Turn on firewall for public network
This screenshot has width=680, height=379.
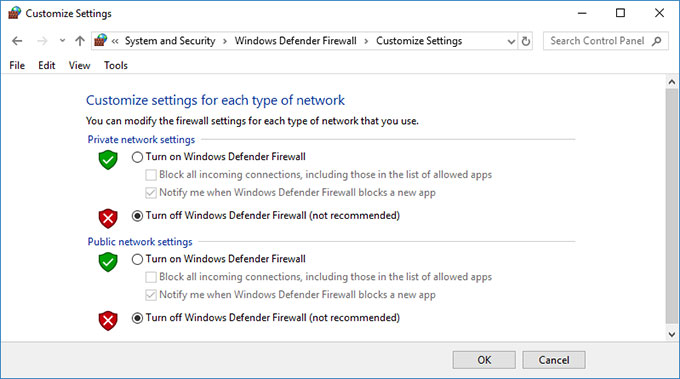point(137,259)
